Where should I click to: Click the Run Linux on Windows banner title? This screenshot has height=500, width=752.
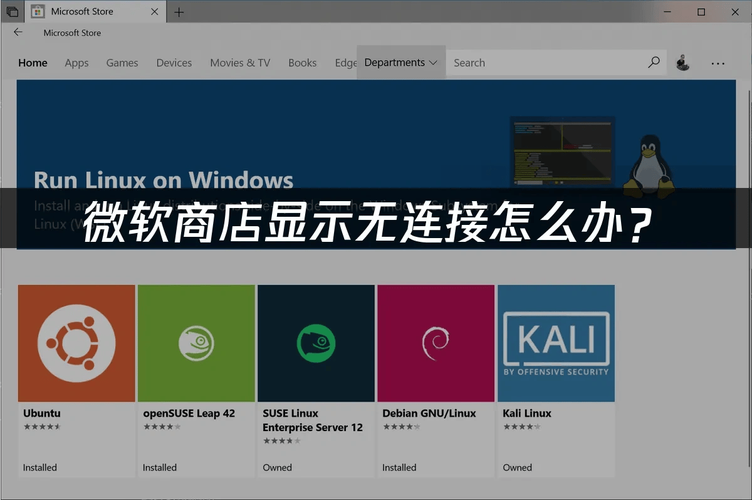click(x=164, y=180)
